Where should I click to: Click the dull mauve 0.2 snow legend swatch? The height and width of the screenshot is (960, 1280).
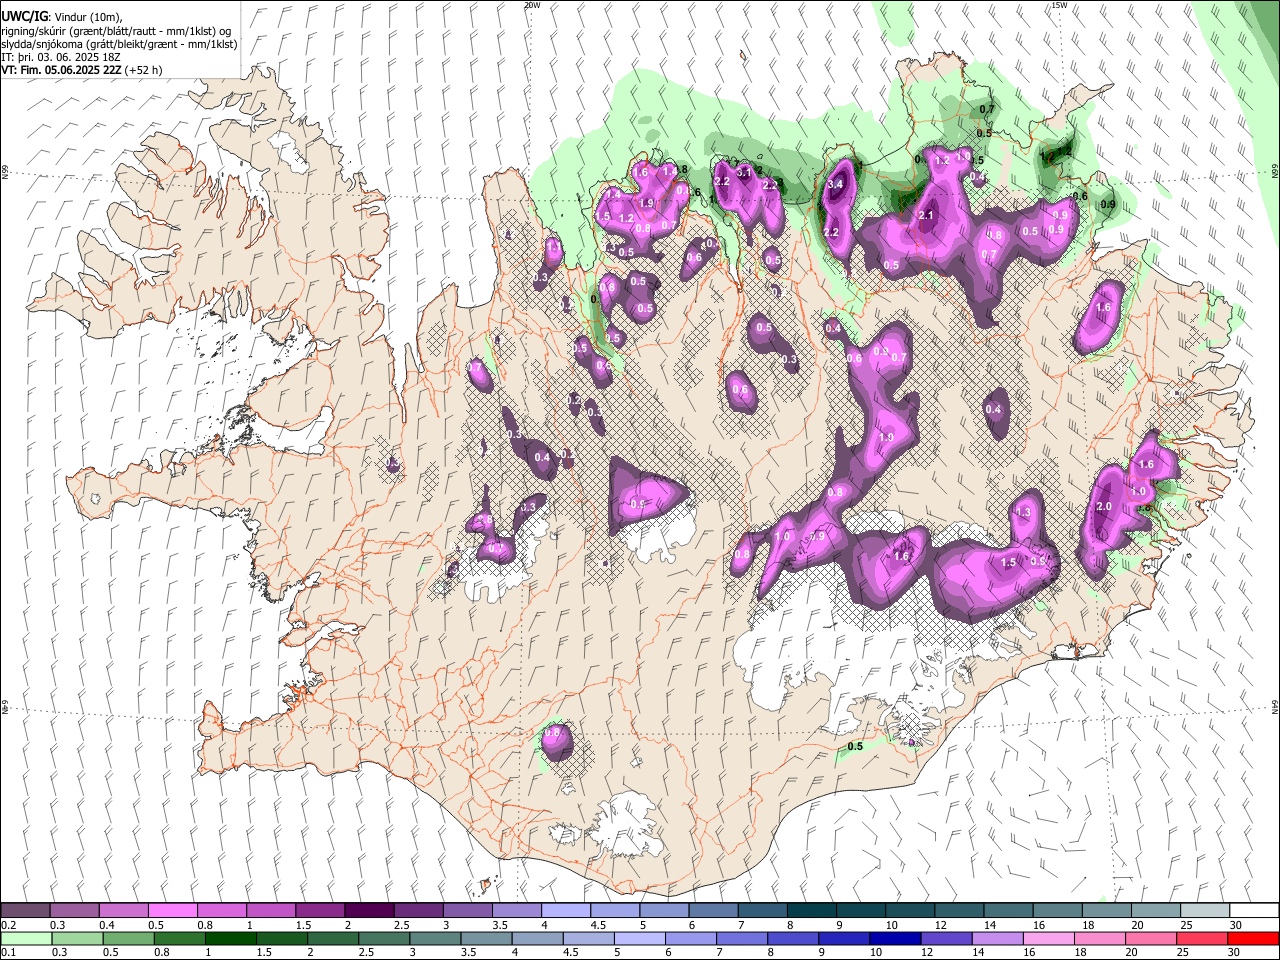[x=25, y=911]
